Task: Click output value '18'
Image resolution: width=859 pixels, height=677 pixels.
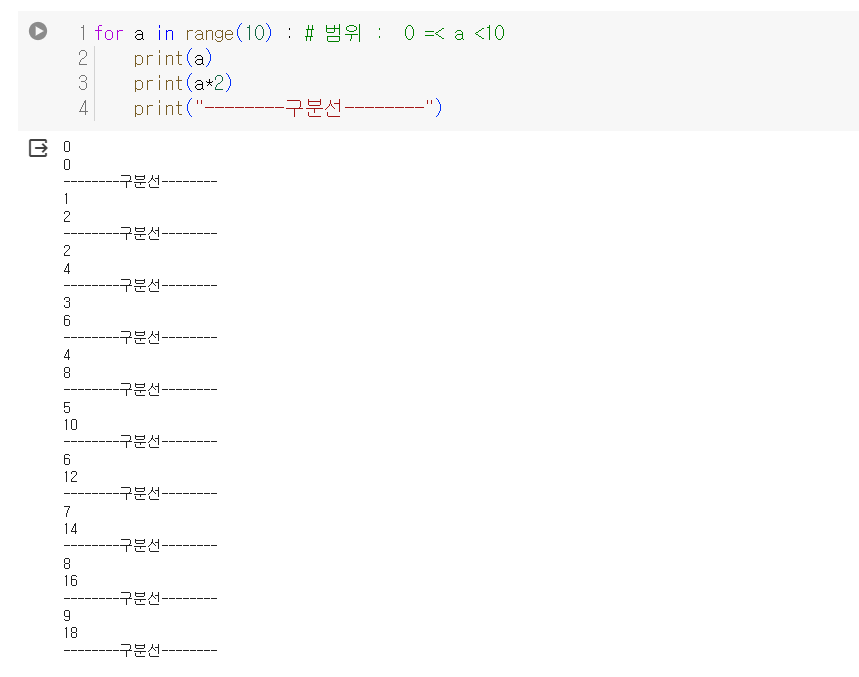Action: 71,633
